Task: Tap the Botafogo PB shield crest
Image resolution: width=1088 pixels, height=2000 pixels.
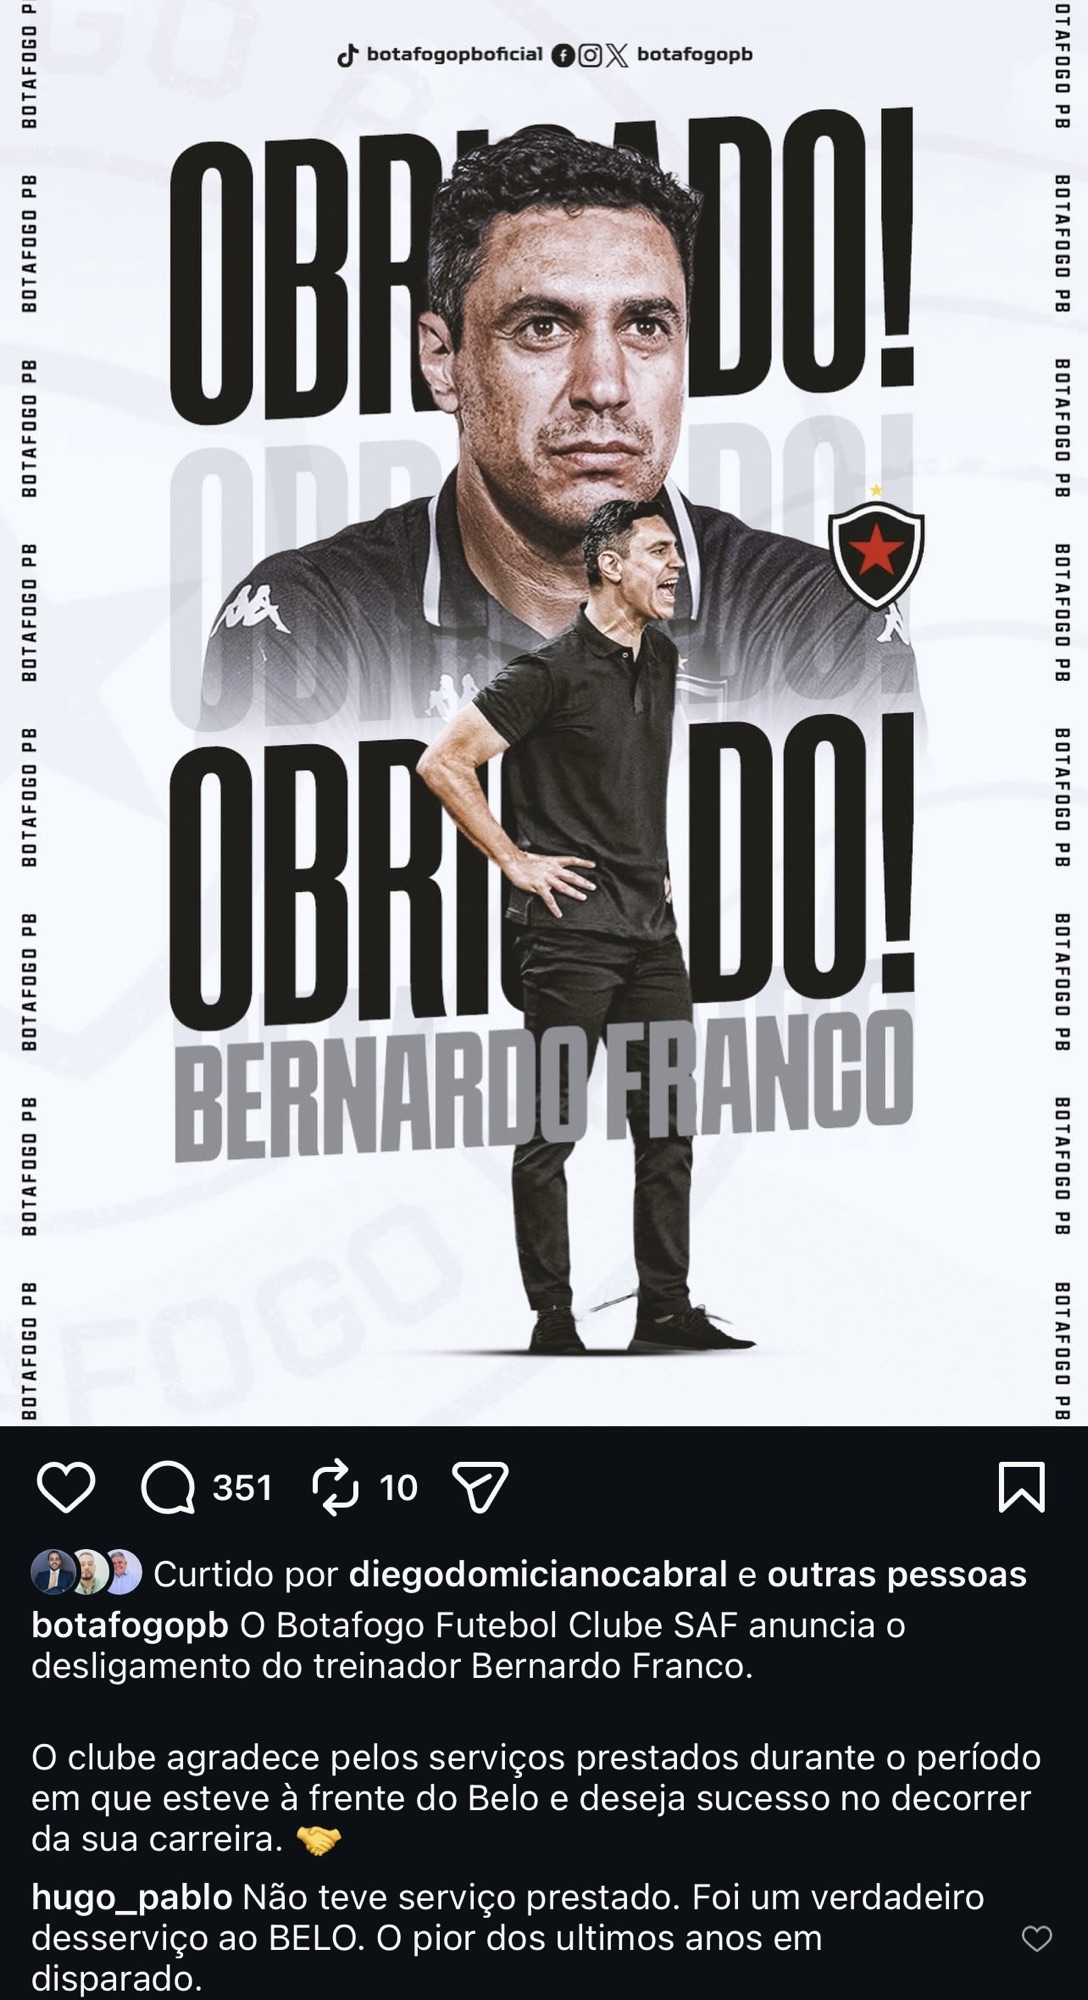Action: [x=876, y=552]
